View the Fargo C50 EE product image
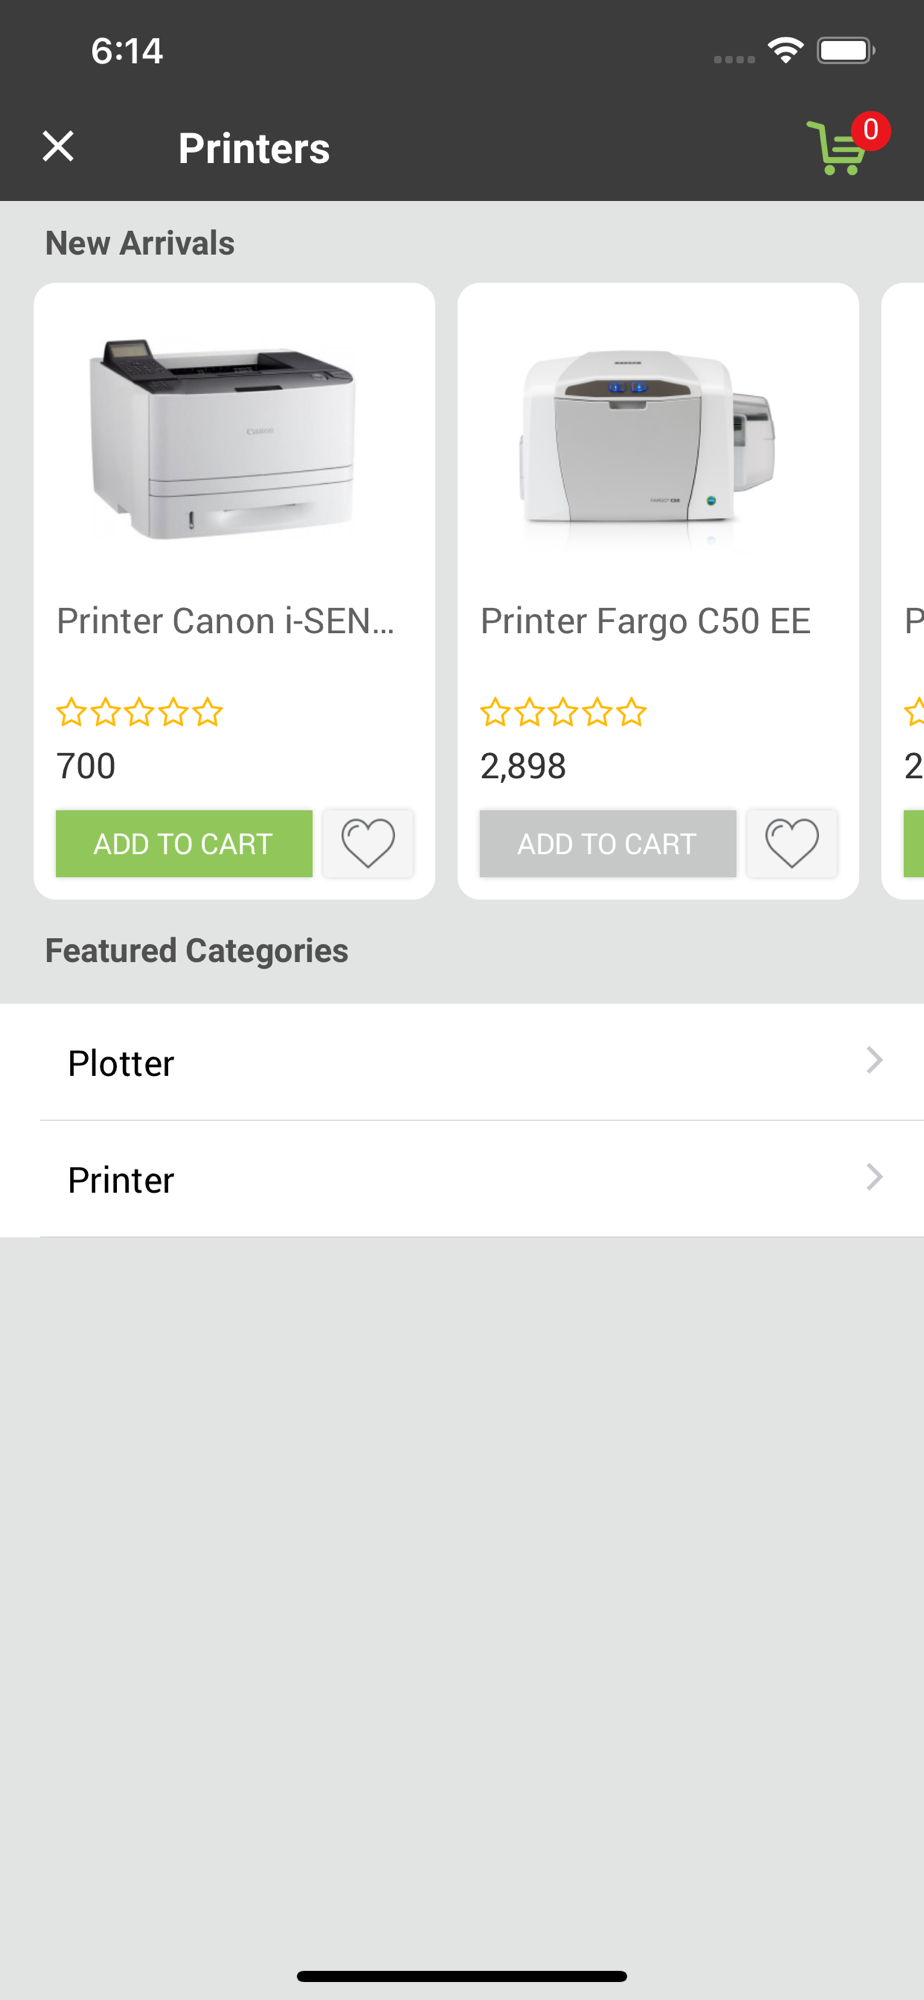 coord(647,438)
